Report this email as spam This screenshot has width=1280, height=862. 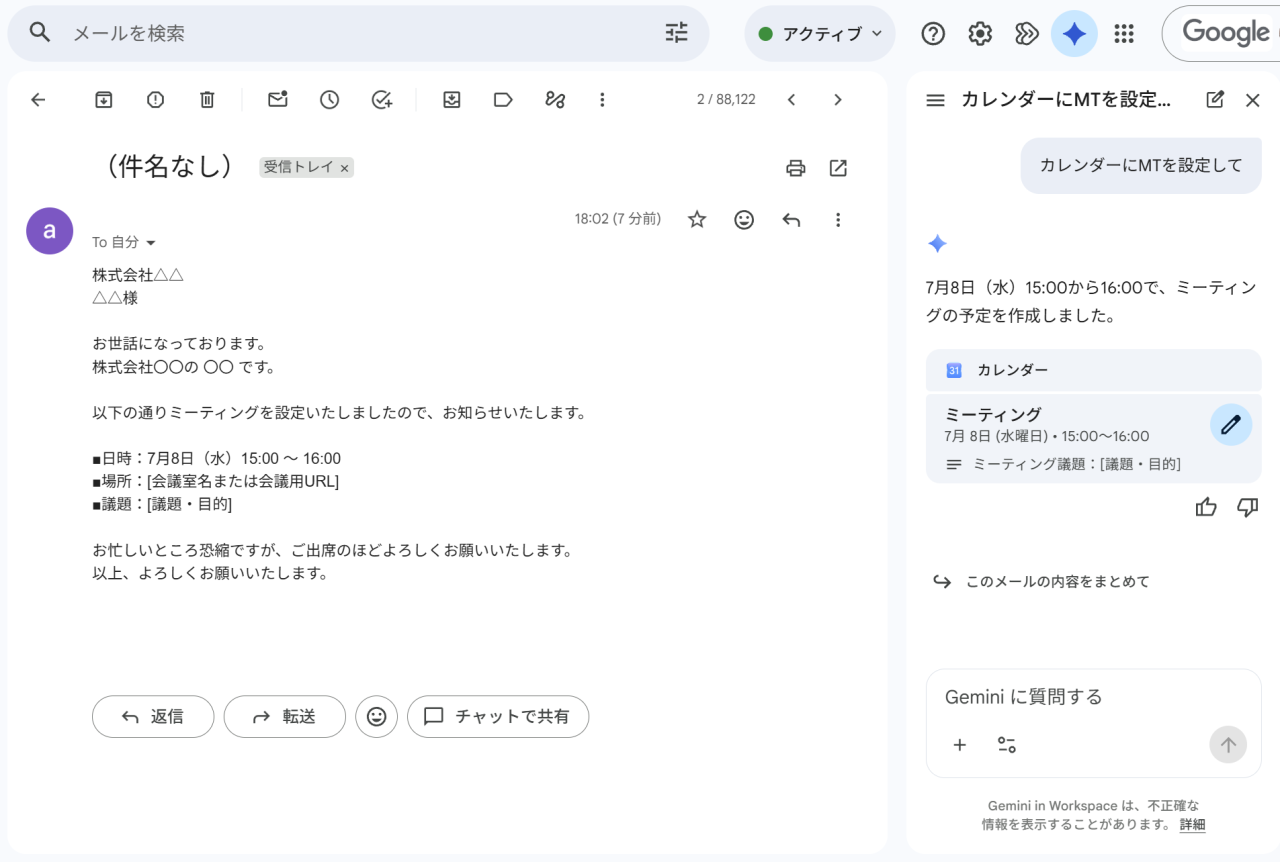(155, 99)
